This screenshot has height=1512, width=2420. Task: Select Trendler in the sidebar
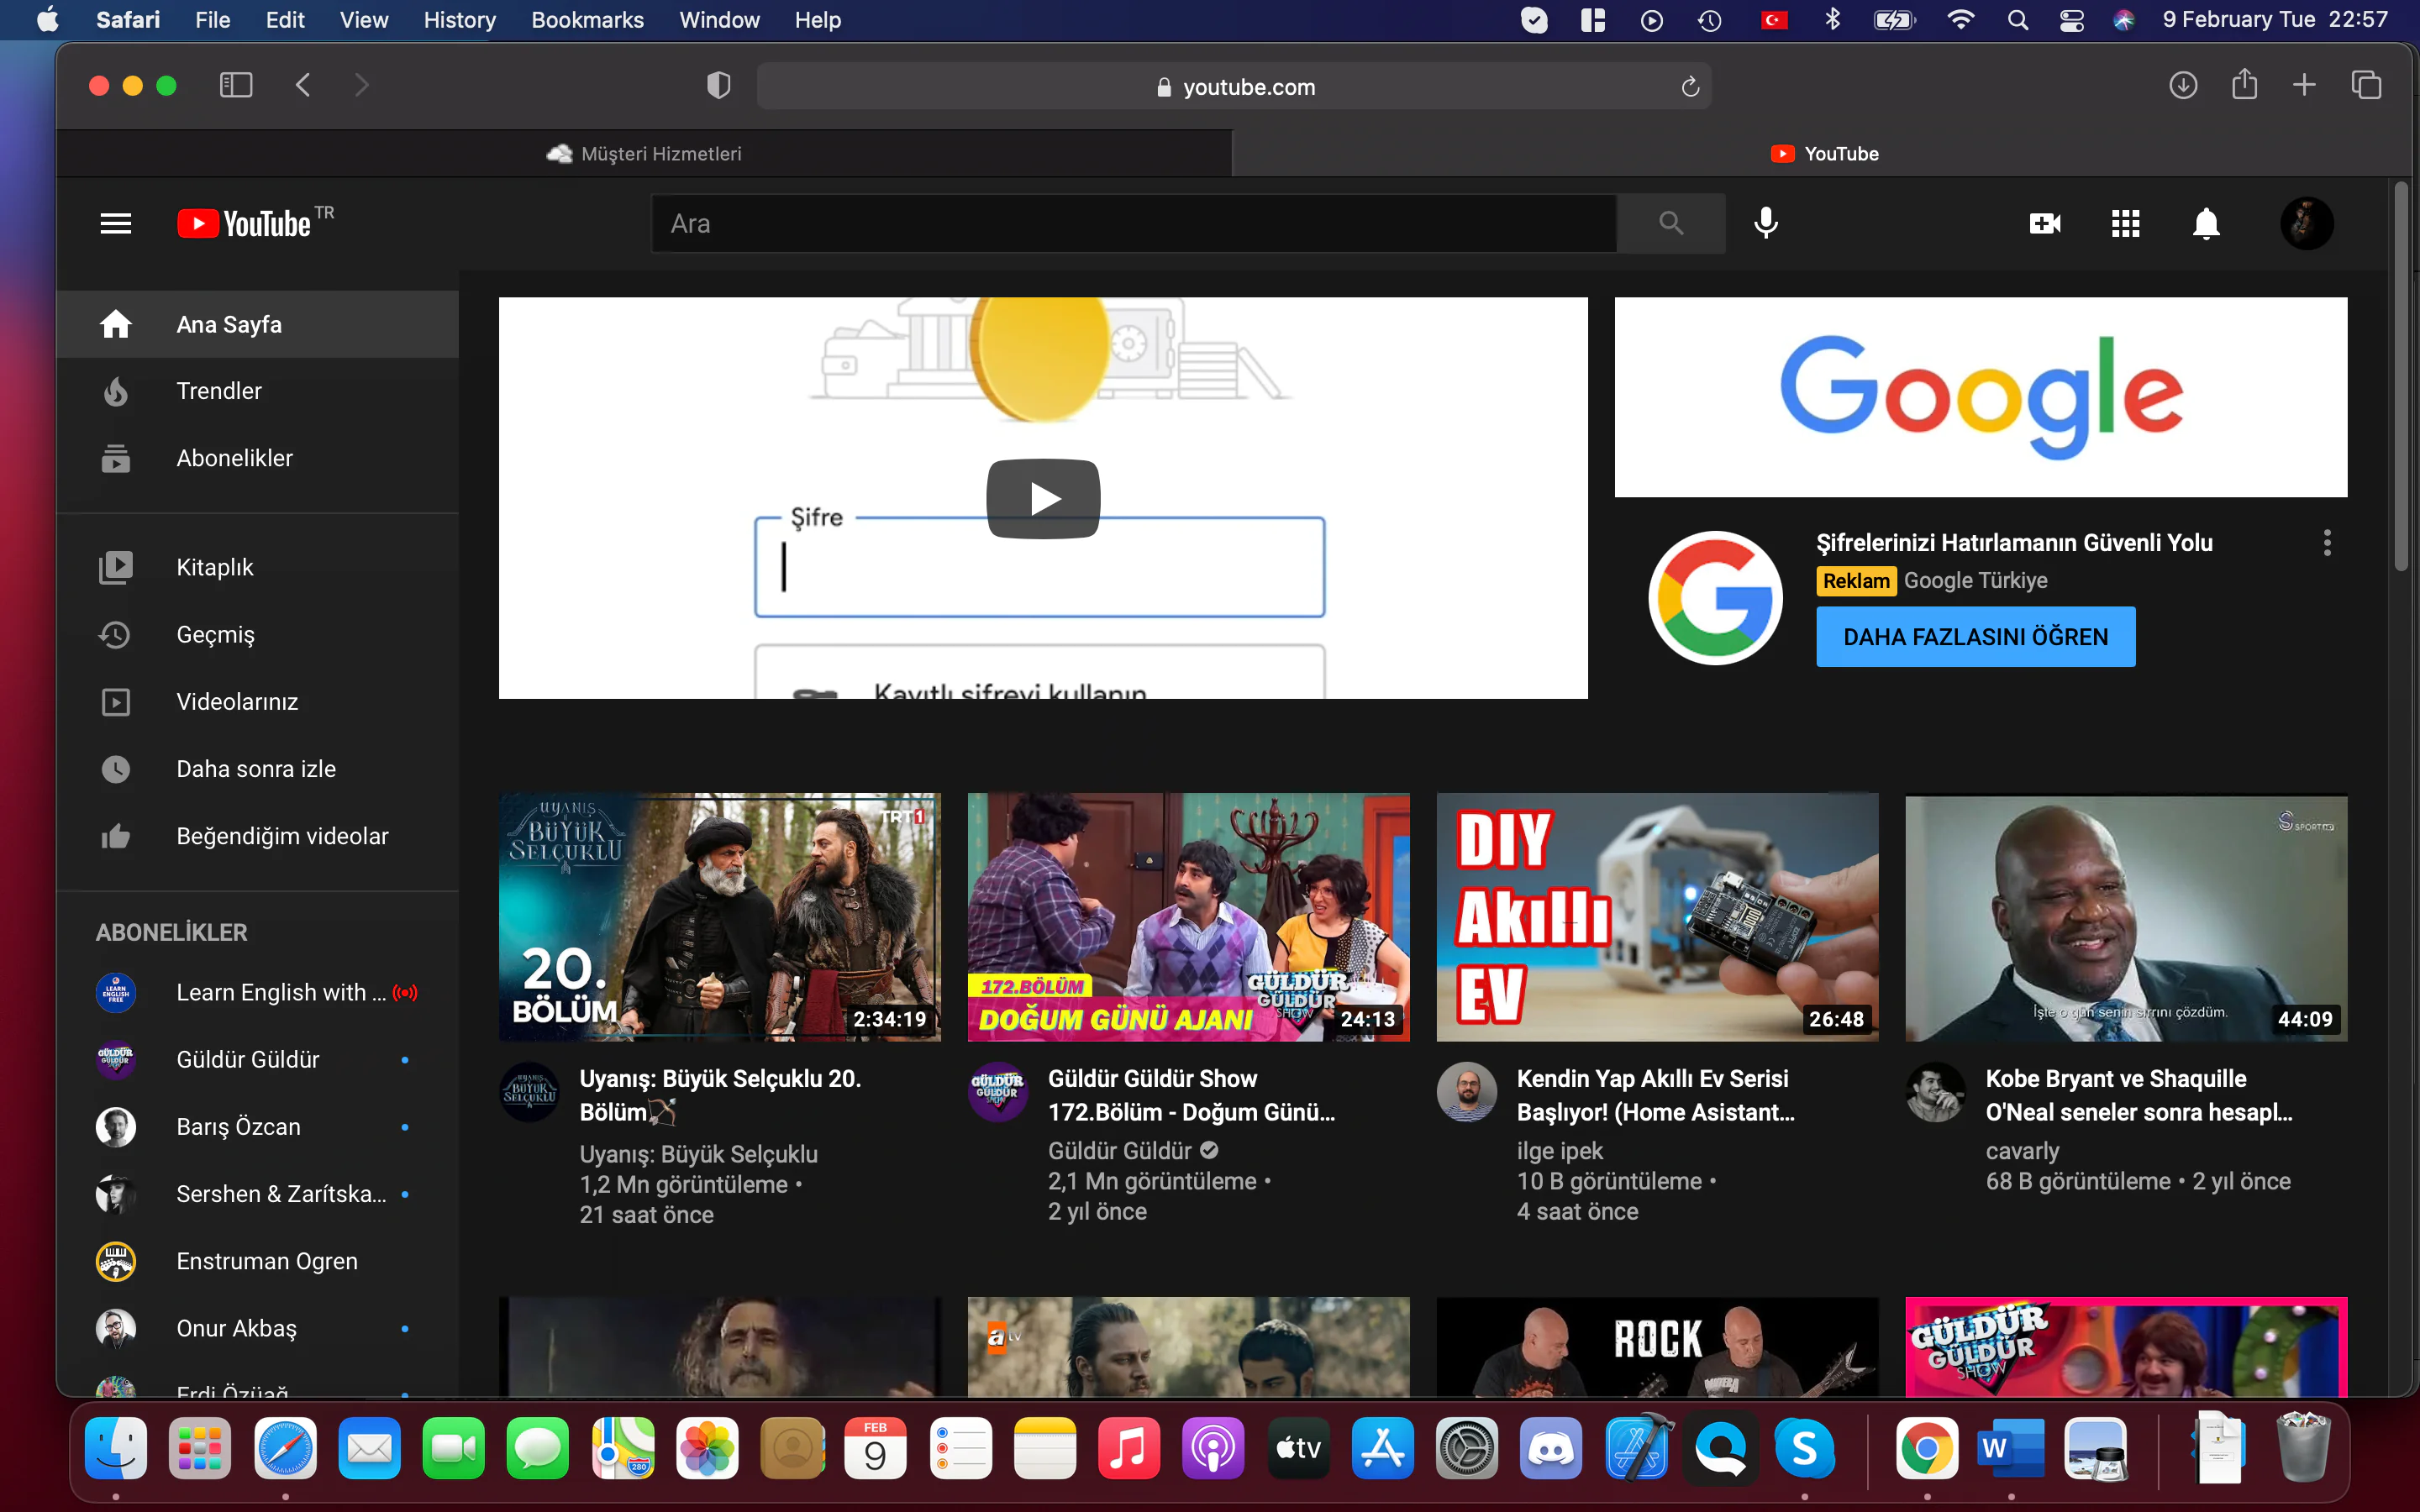point(218,390)
